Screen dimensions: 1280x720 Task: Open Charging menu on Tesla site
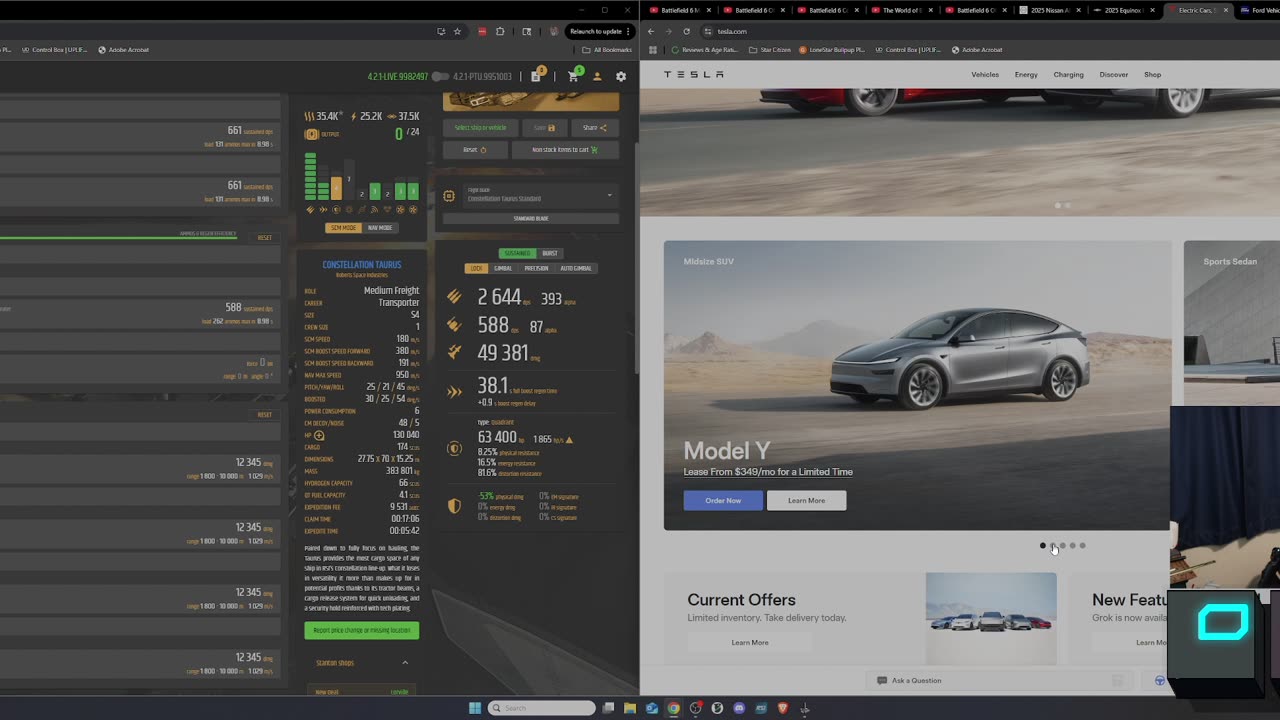tap(1068, 75)
